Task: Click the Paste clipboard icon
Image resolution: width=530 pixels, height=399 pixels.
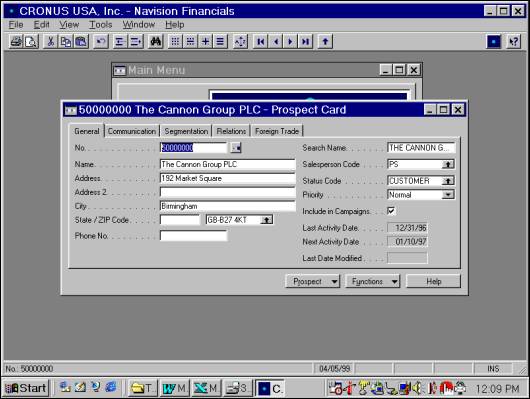Action: click(81, 42)
